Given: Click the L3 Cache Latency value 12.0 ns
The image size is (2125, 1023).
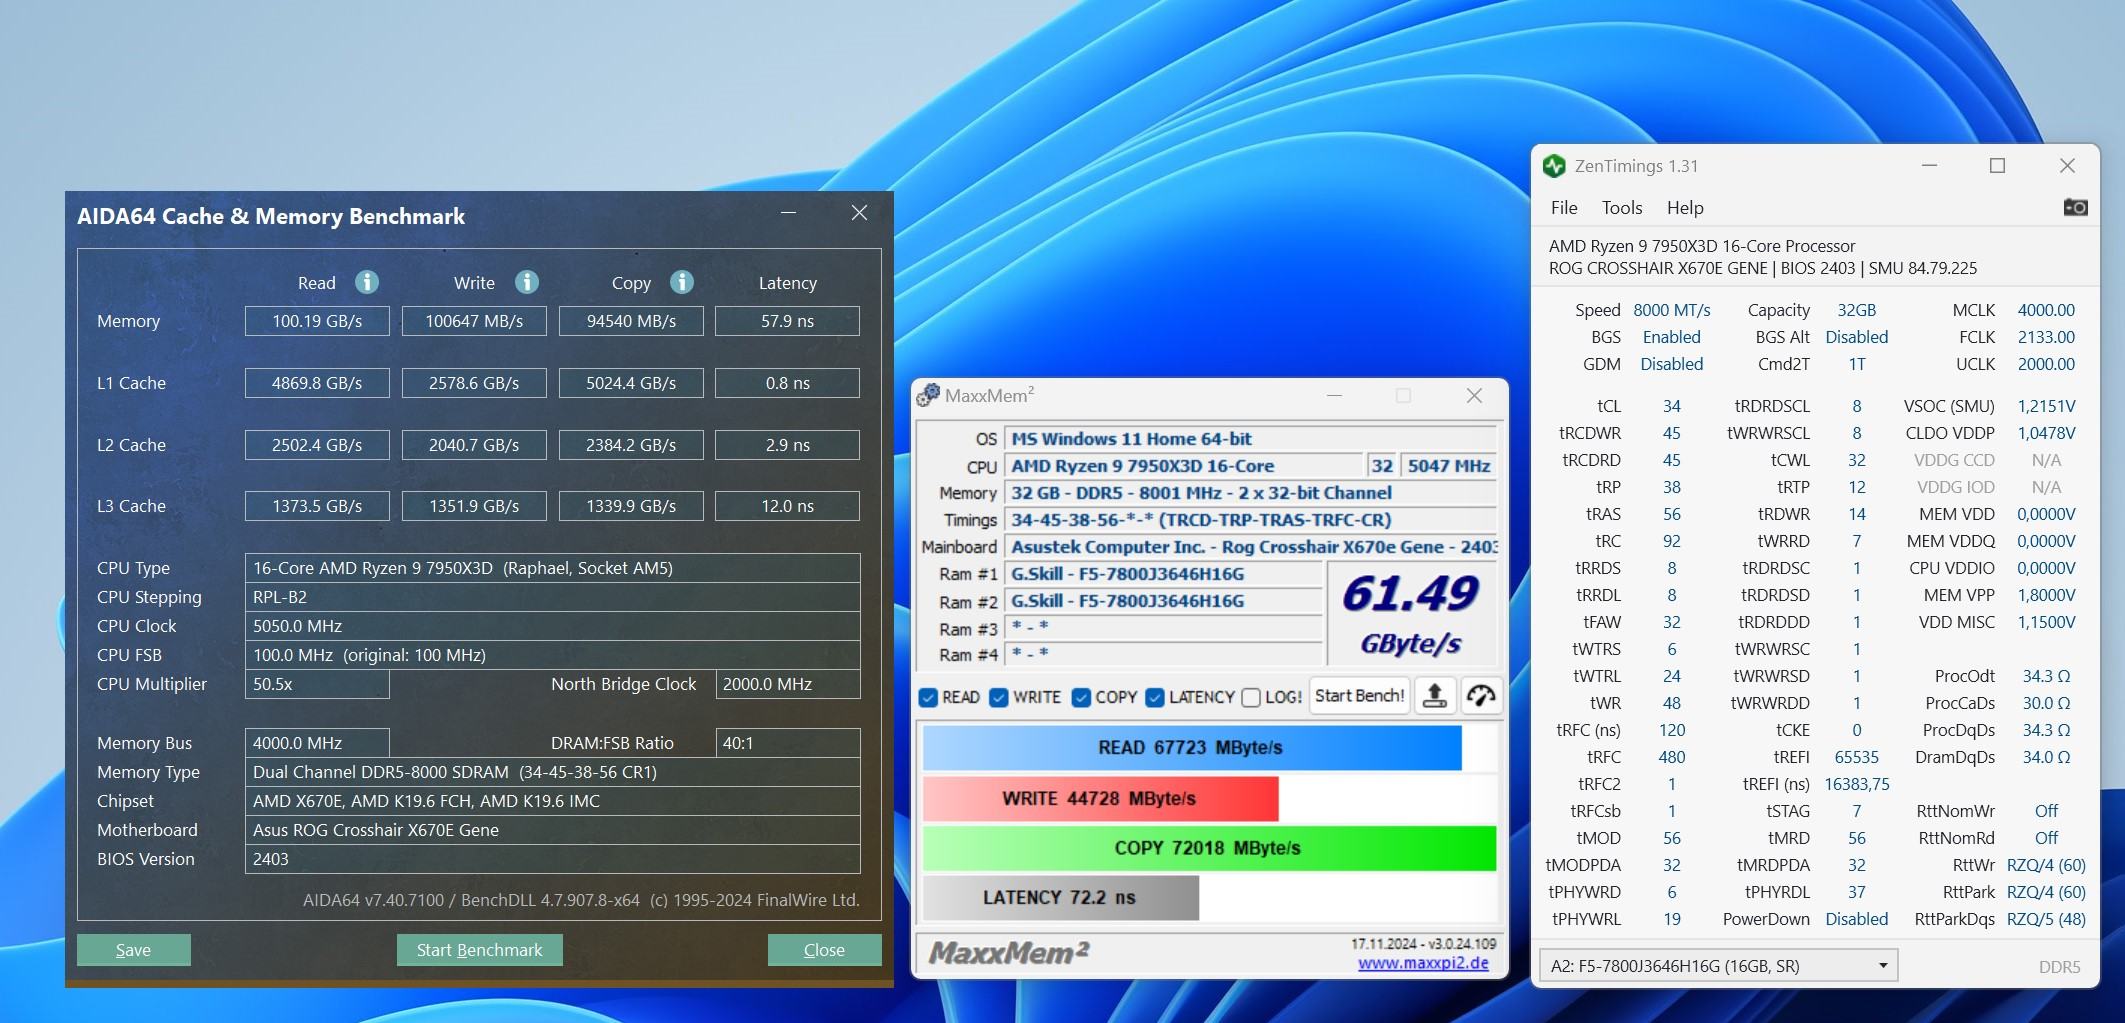Looking at the screenshot, I should click(x=788, y=506).
